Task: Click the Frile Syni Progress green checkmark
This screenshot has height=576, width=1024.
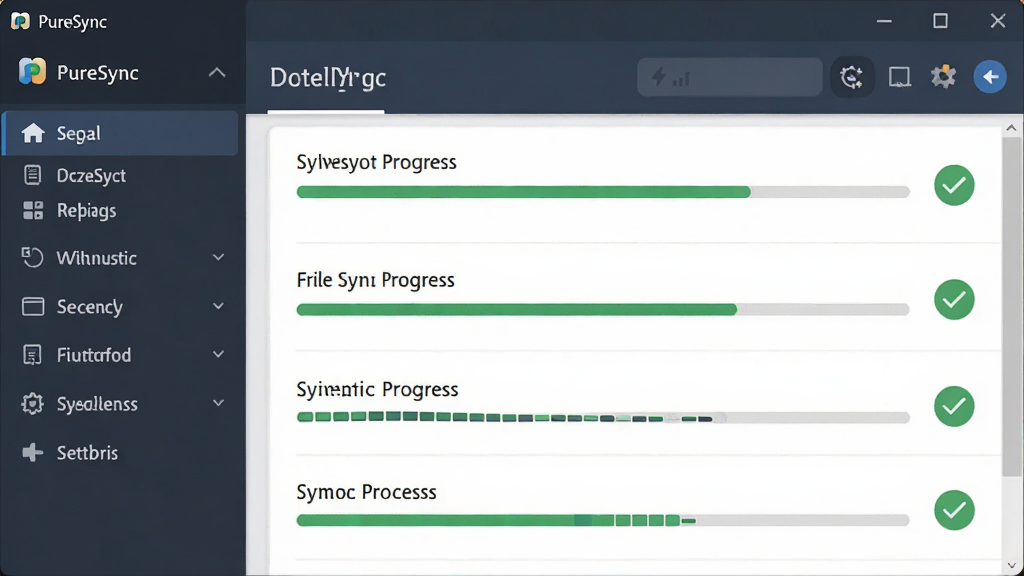Action: pos(954,300)
